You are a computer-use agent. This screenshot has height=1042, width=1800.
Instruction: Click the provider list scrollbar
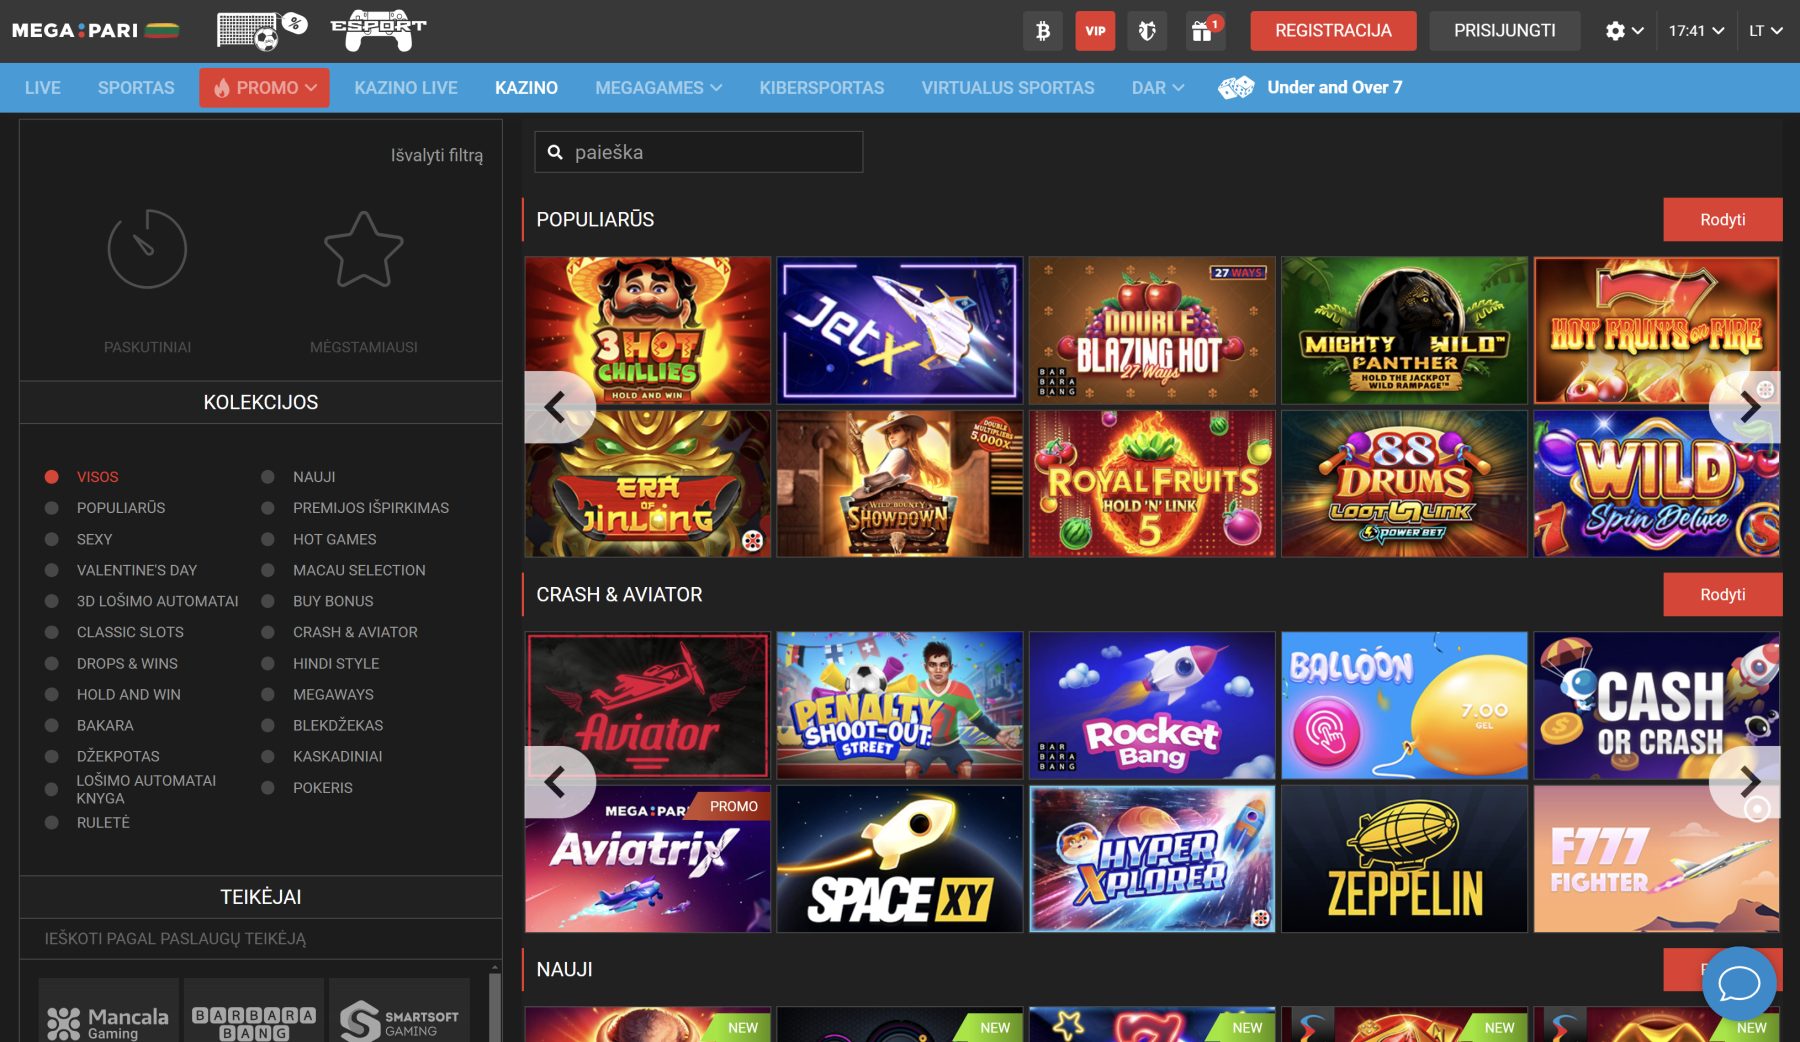tap(494, 1005)
